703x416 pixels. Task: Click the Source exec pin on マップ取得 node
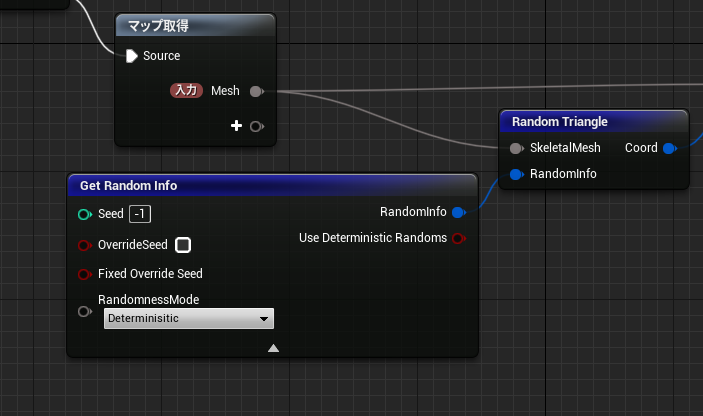tap(131, 56)
